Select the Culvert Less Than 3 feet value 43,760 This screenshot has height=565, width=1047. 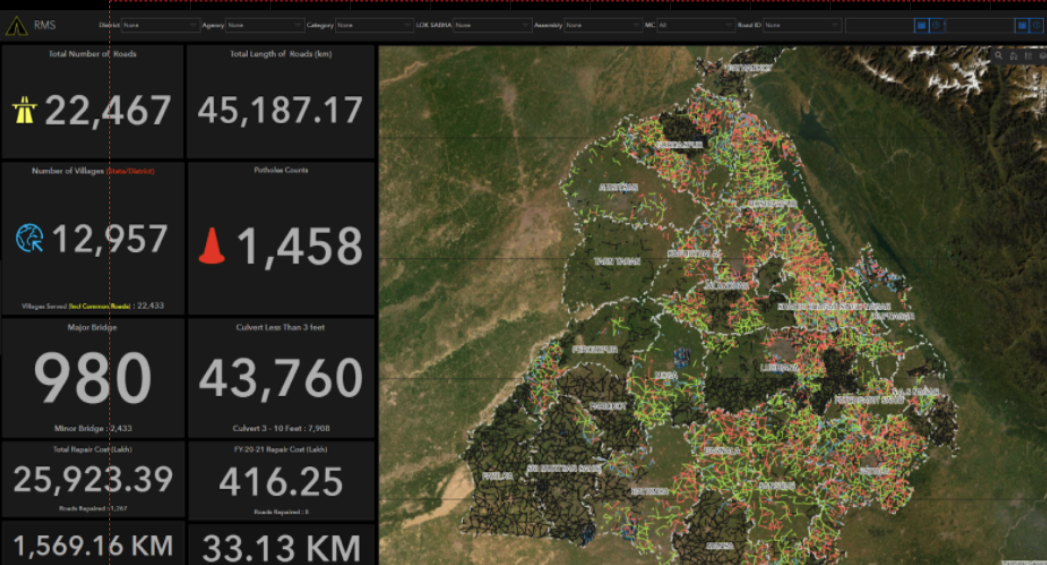[281, 379]
